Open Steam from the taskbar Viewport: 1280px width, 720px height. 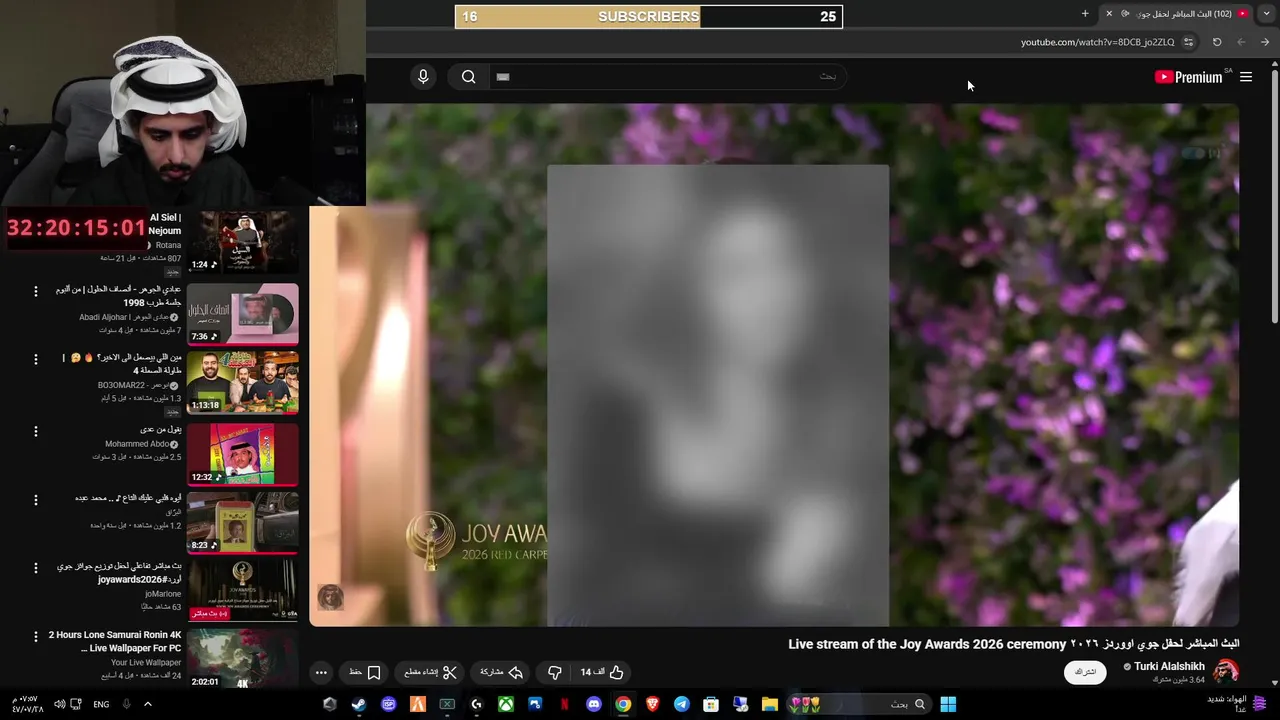359,704
